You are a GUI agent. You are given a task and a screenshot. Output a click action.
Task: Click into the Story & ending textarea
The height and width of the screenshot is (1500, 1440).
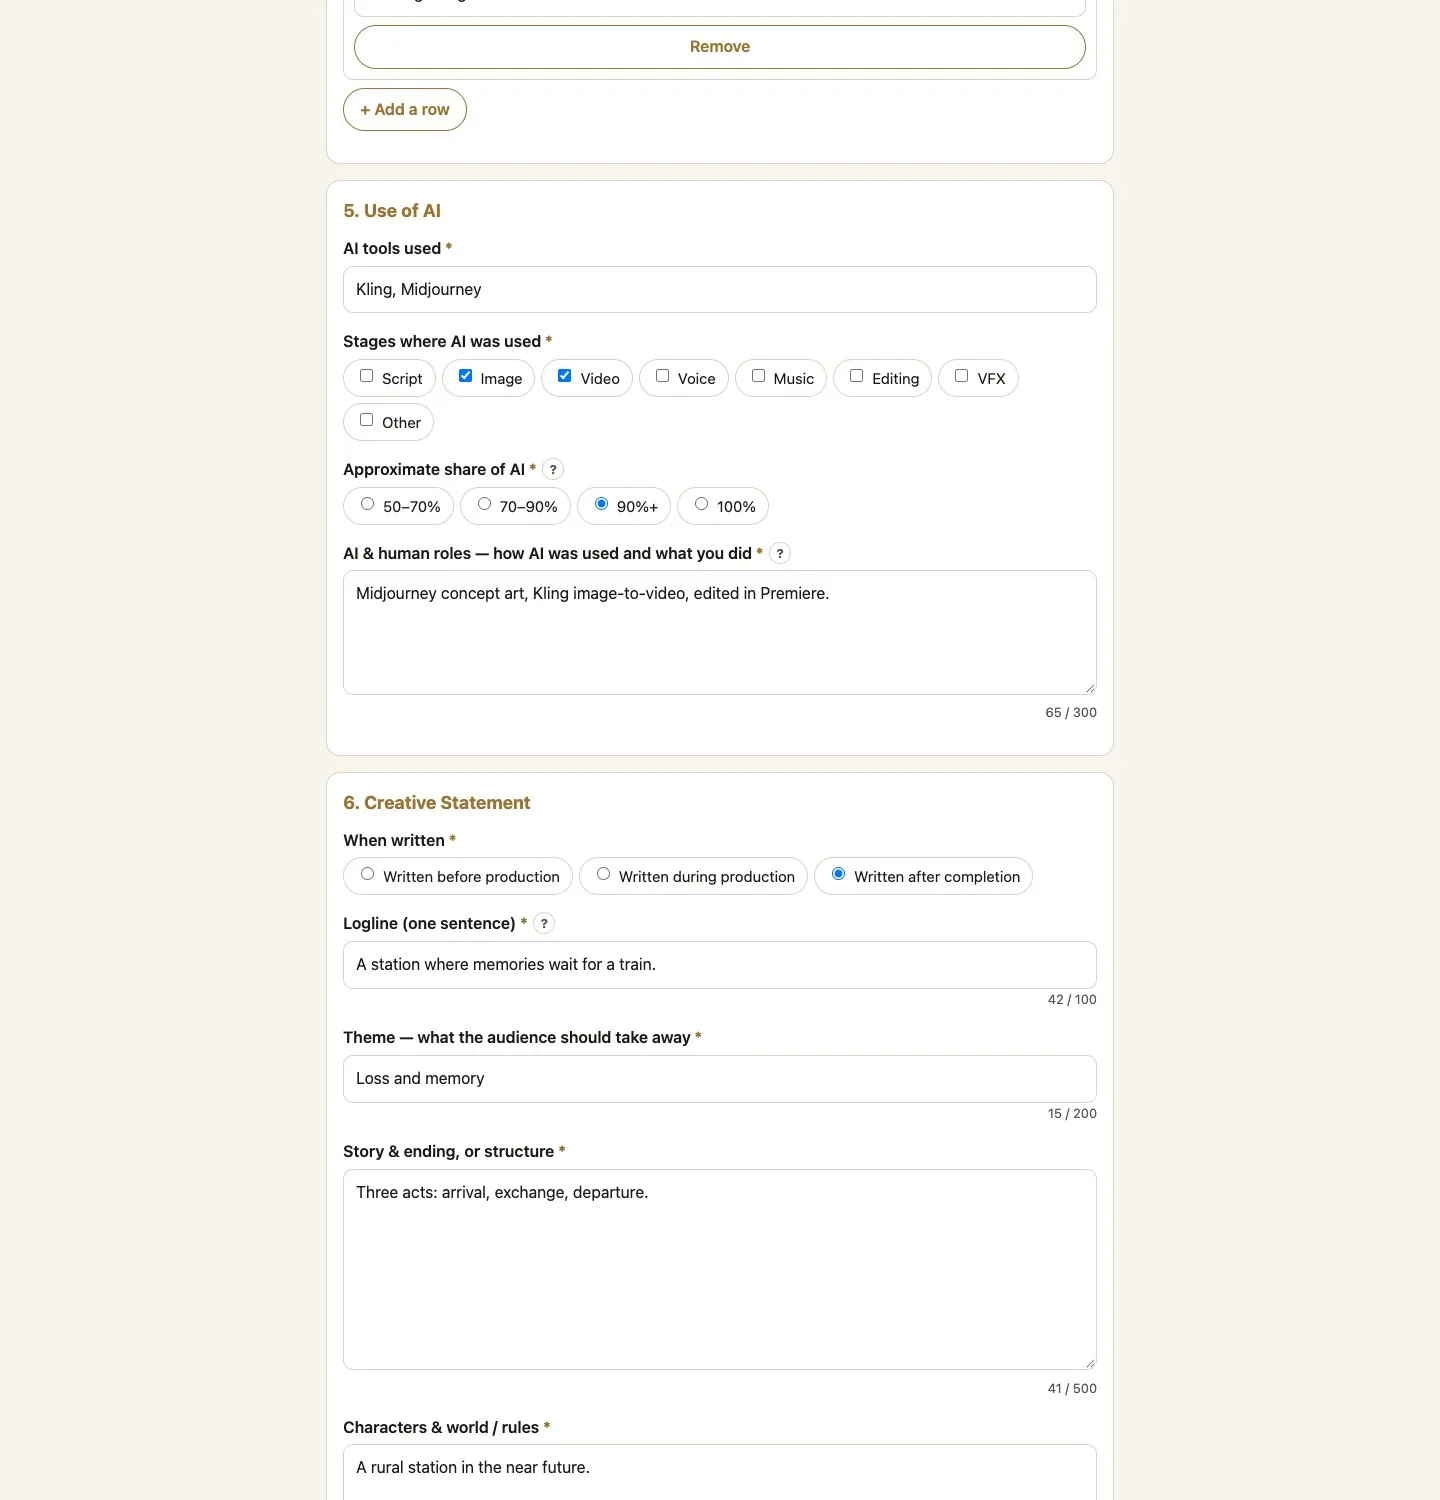[720, 1269]
